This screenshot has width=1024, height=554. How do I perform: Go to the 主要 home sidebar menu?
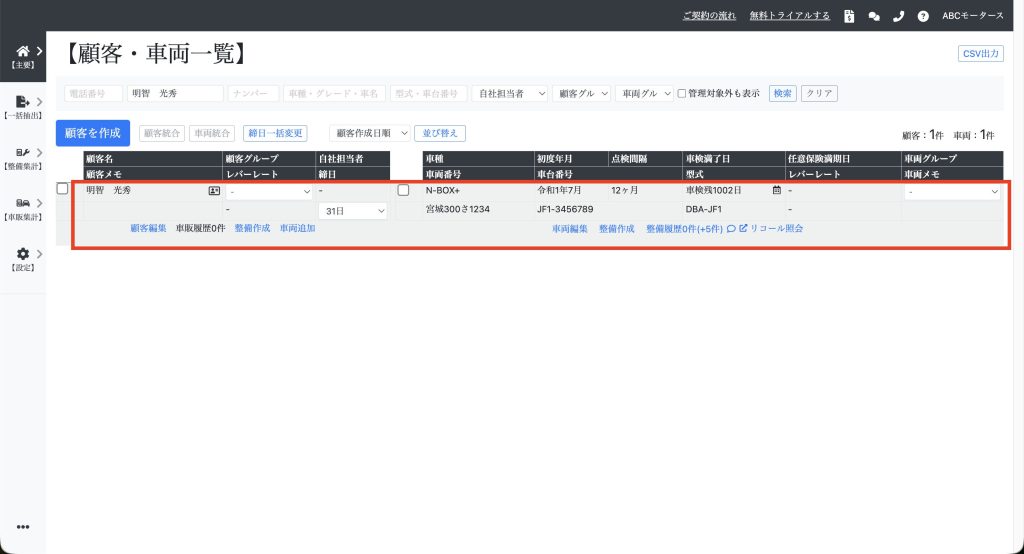click(x=23, y=55)
